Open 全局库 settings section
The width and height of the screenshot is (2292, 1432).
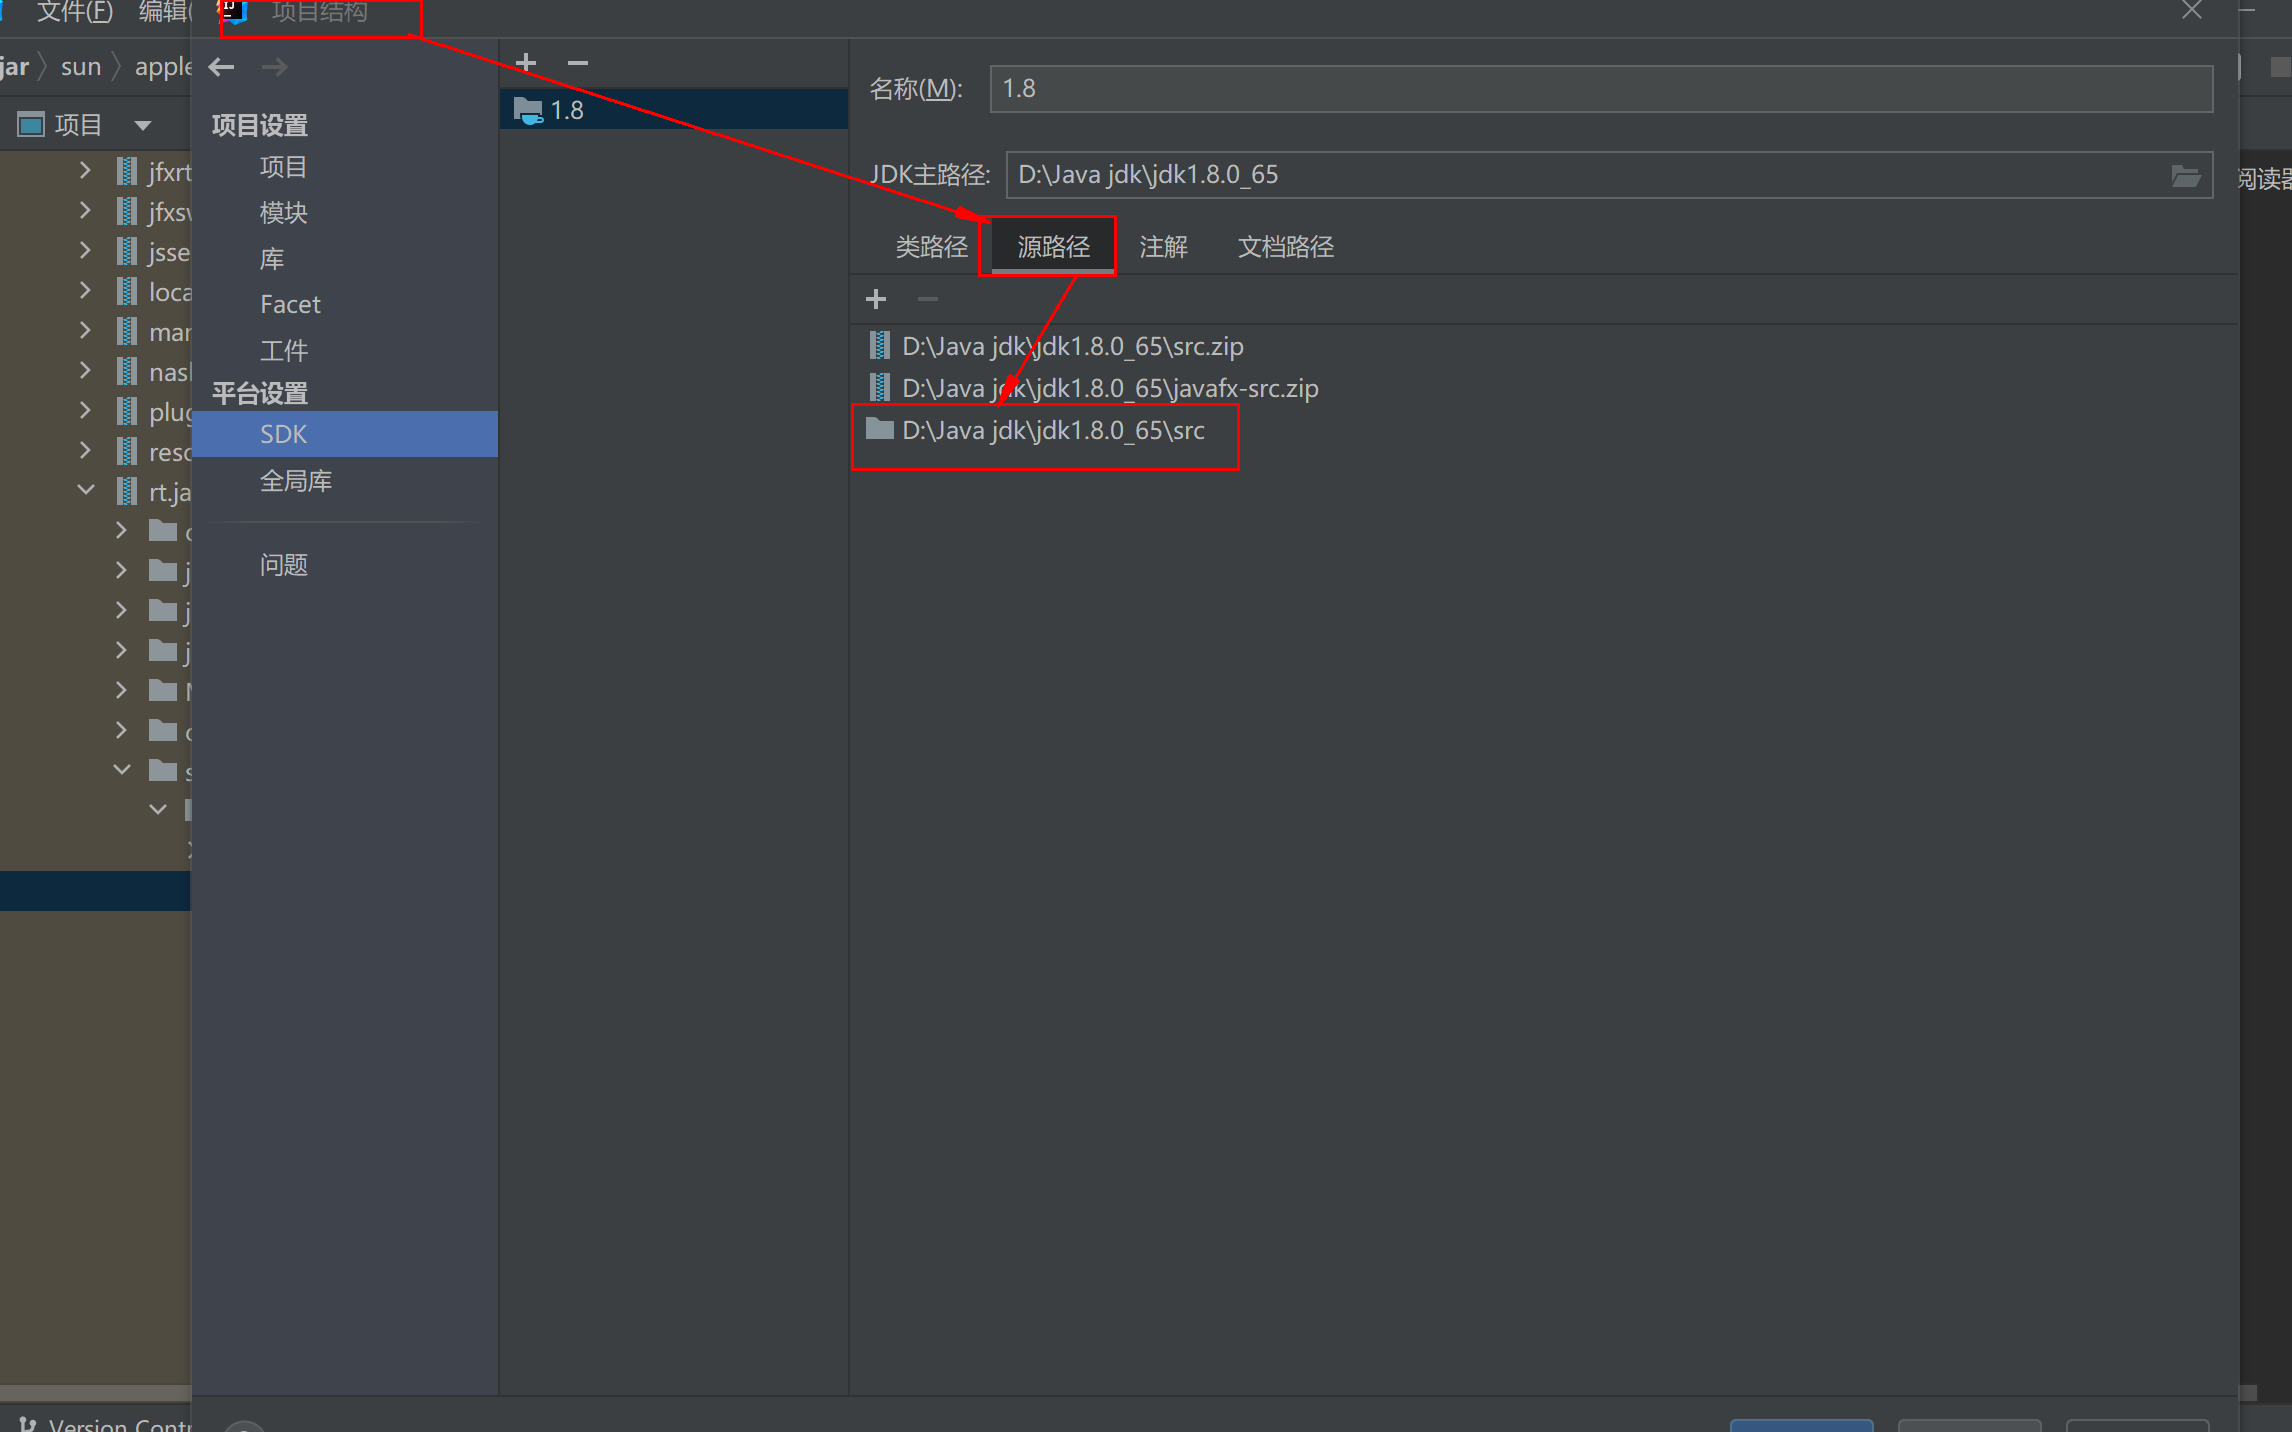click(296, 481)
